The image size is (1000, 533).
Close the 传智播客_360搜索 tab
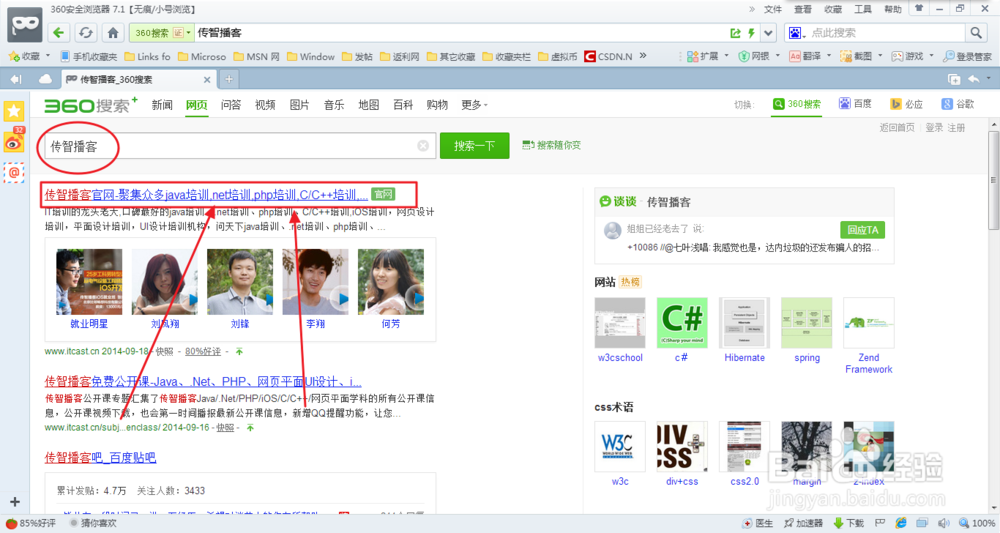click(x=207, y=80)
